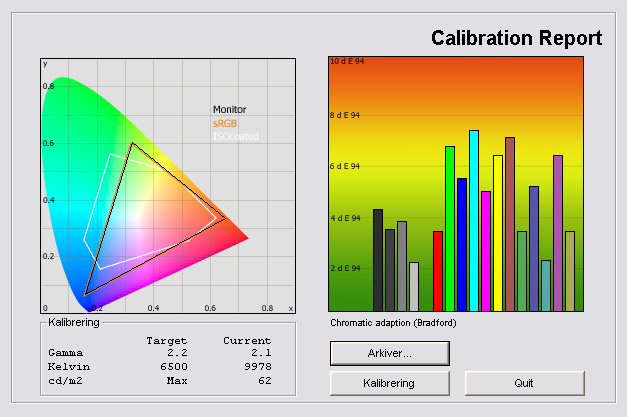Click the purple color bar
The image size is (627, 417).
(x=558, y=233)
